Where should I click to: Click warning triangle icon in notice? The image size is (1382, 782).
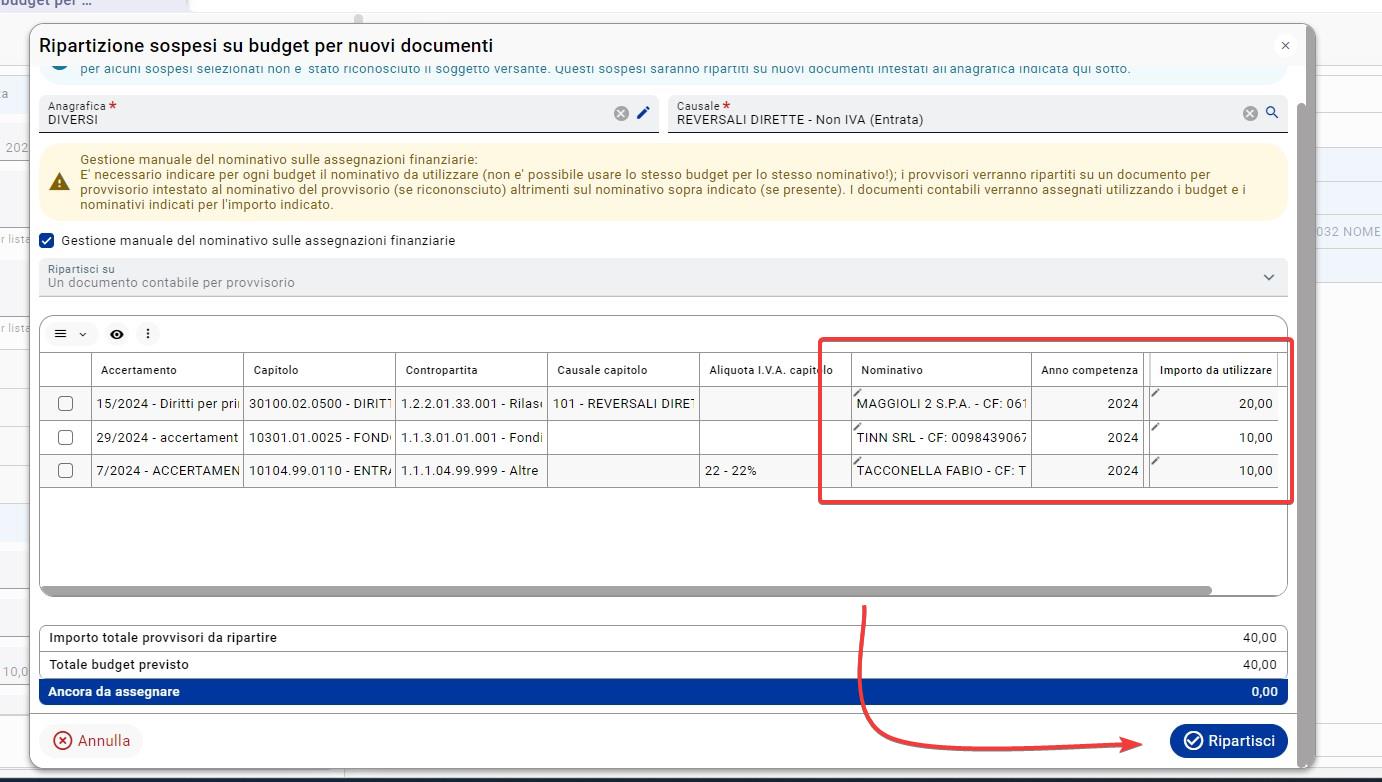[x=59, y=182]
